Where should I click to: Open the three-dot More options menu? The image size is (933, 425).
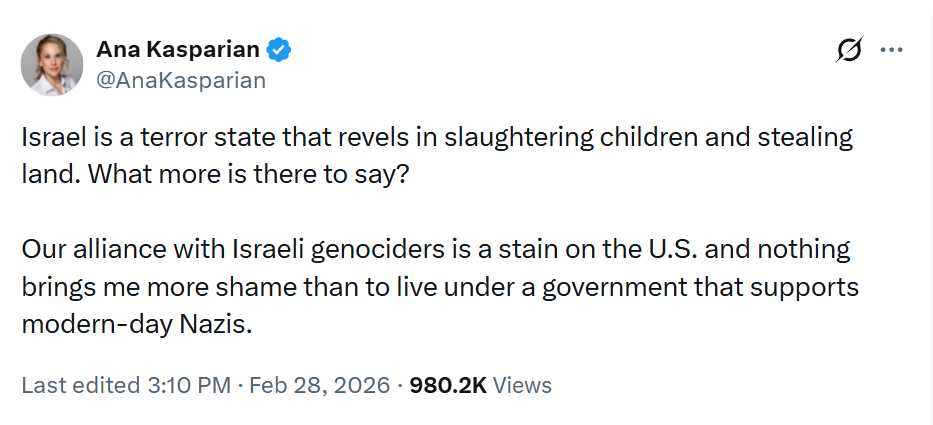pyautogui.click(x=891, y=50)
